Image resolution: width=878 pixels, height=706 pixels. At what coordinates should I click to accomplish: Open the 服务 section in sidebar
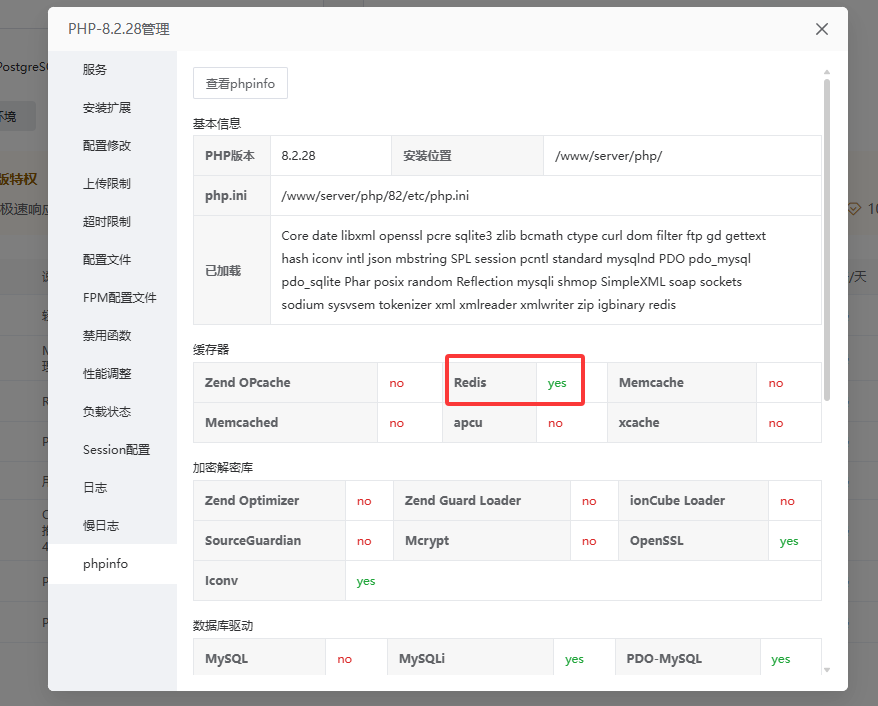point(95,69)
